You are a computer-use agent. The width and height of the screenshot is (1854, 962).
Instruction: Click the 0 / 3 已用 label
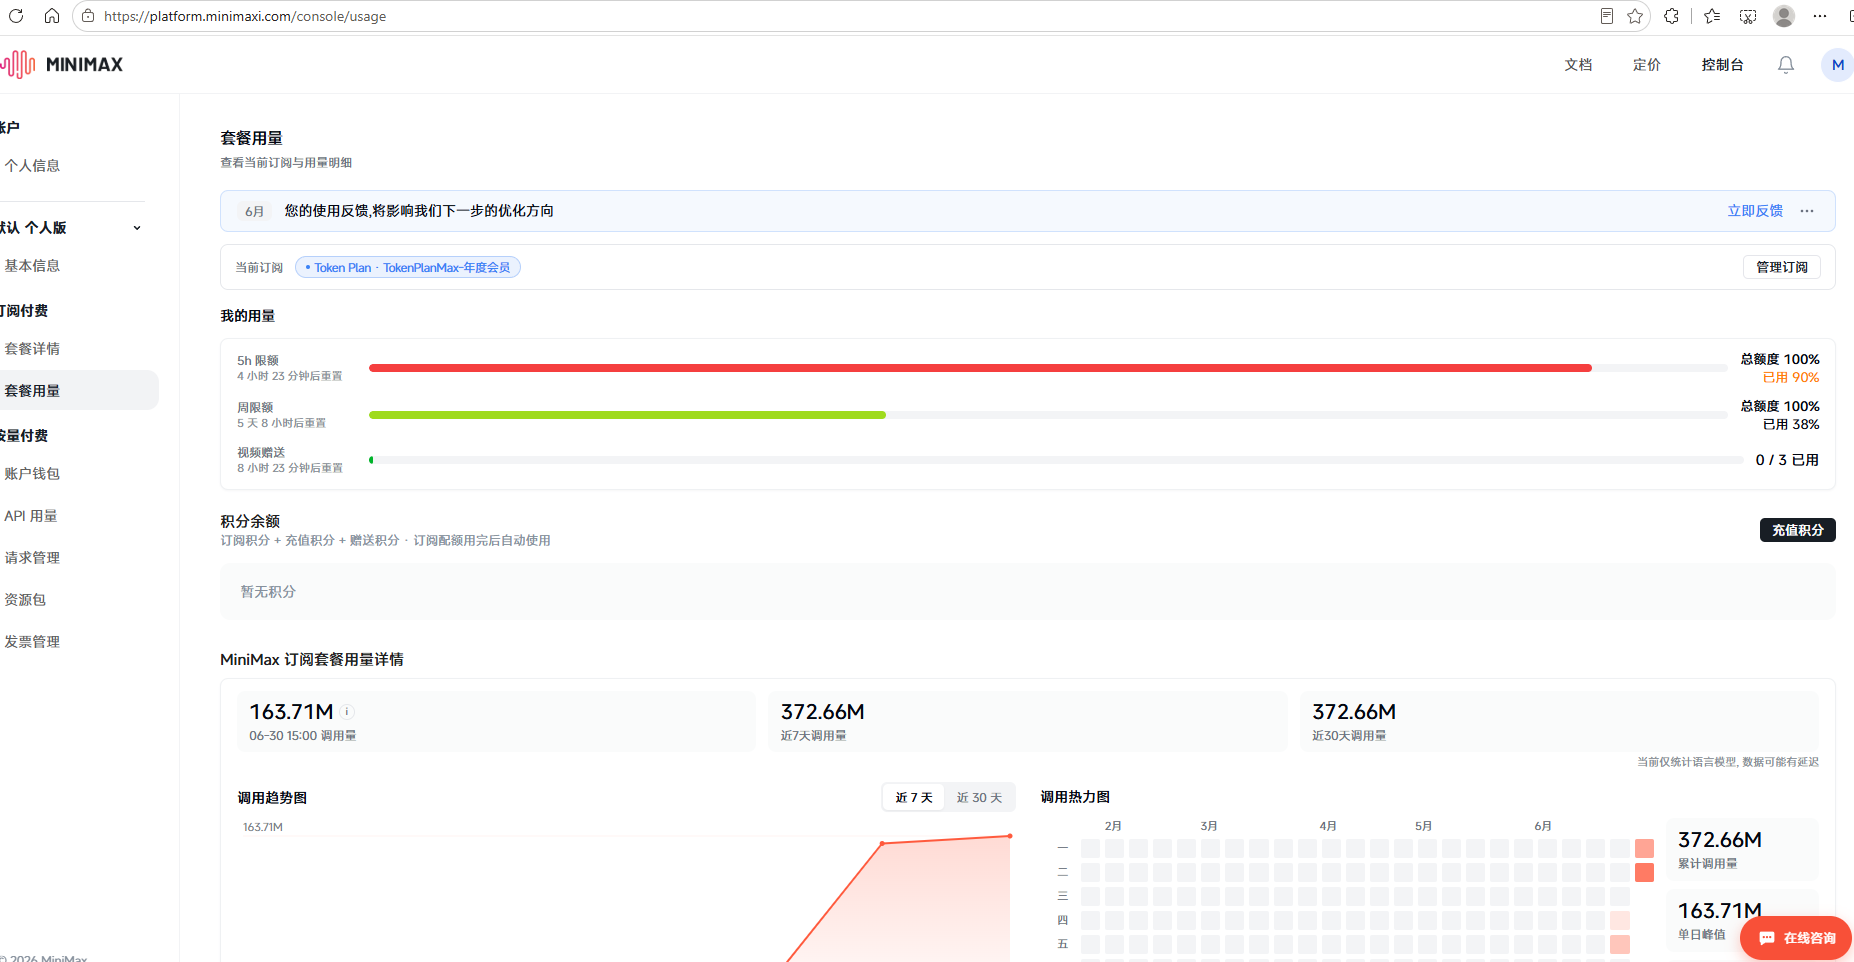coord(1787,460)
